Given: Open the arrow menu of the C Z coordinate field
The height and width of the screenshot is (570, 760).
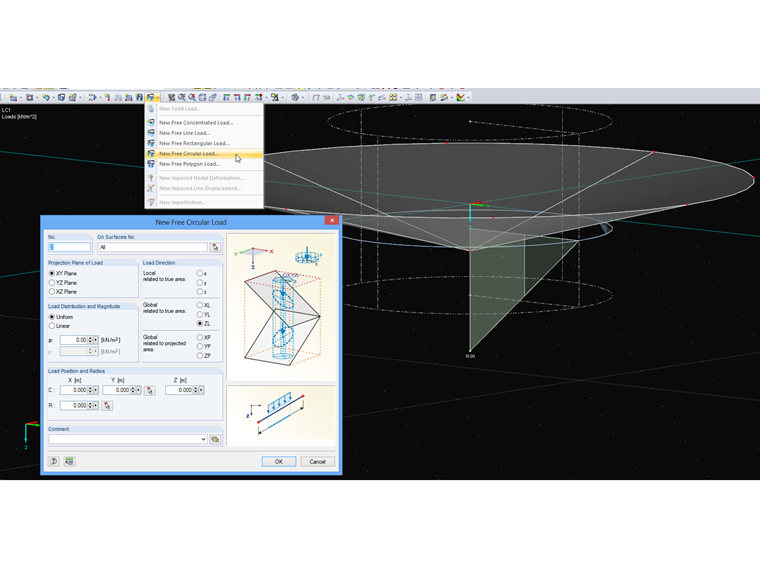Looking at the screenshot, I should tap(201, 390).
